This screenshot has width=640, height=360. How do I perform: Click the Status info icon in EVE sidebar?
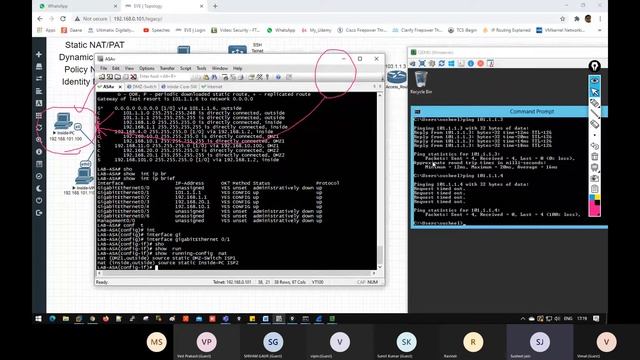[x=39, y=152]
